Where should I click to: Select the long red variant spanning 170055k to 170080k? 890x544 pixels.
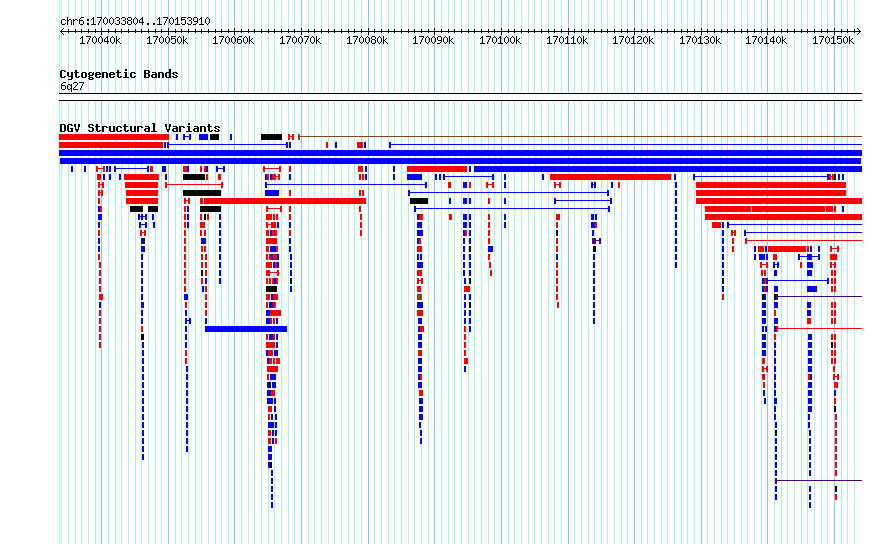pyautogui.click(x=285, y=201)
